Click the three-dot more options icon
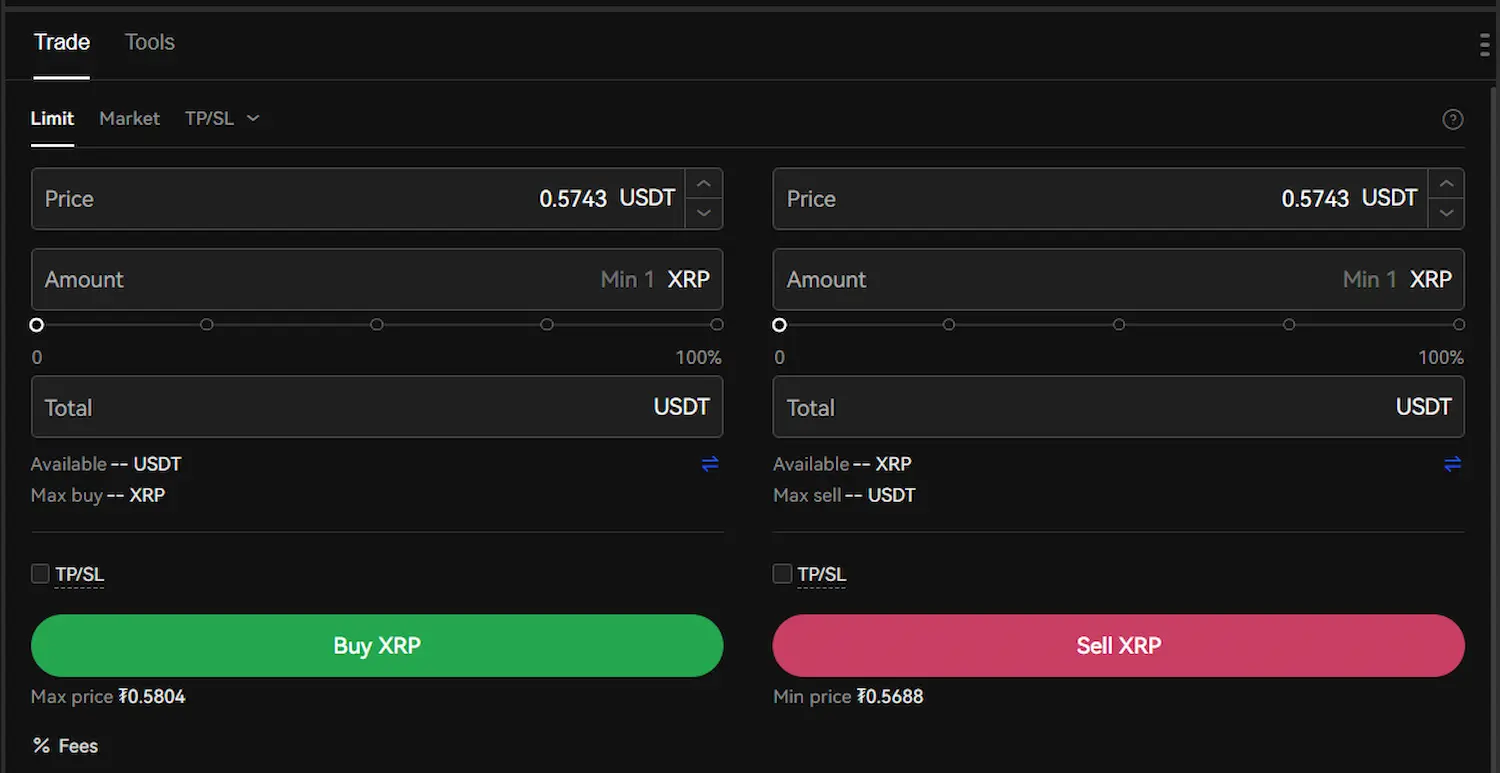 coord(1484,45)
